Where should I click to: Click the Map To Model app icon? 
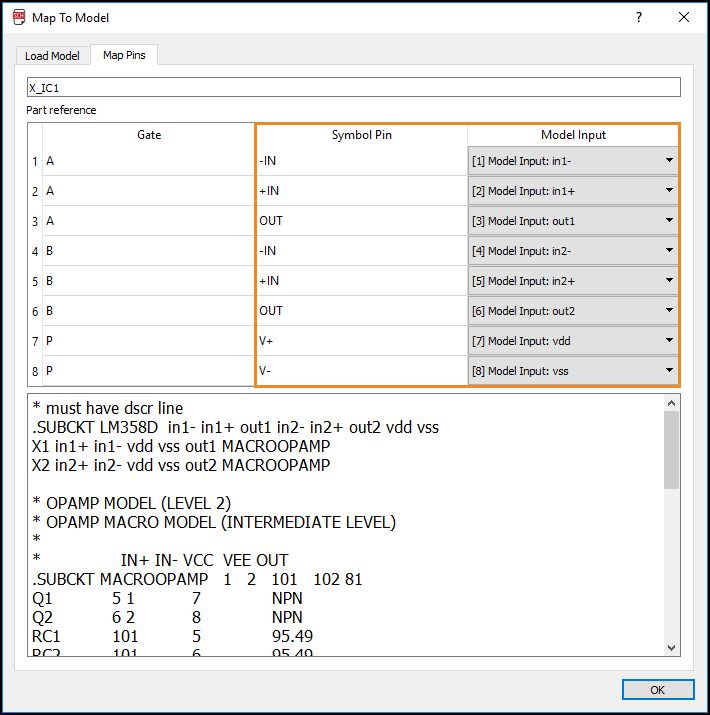click(x=19, y=17)
